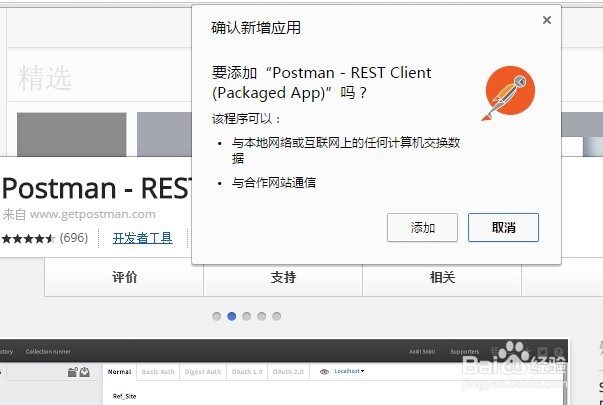Screen dimensions: 603x405
Task: Close the 确认新增应用 dialog with the X
Action: (546, 20)
